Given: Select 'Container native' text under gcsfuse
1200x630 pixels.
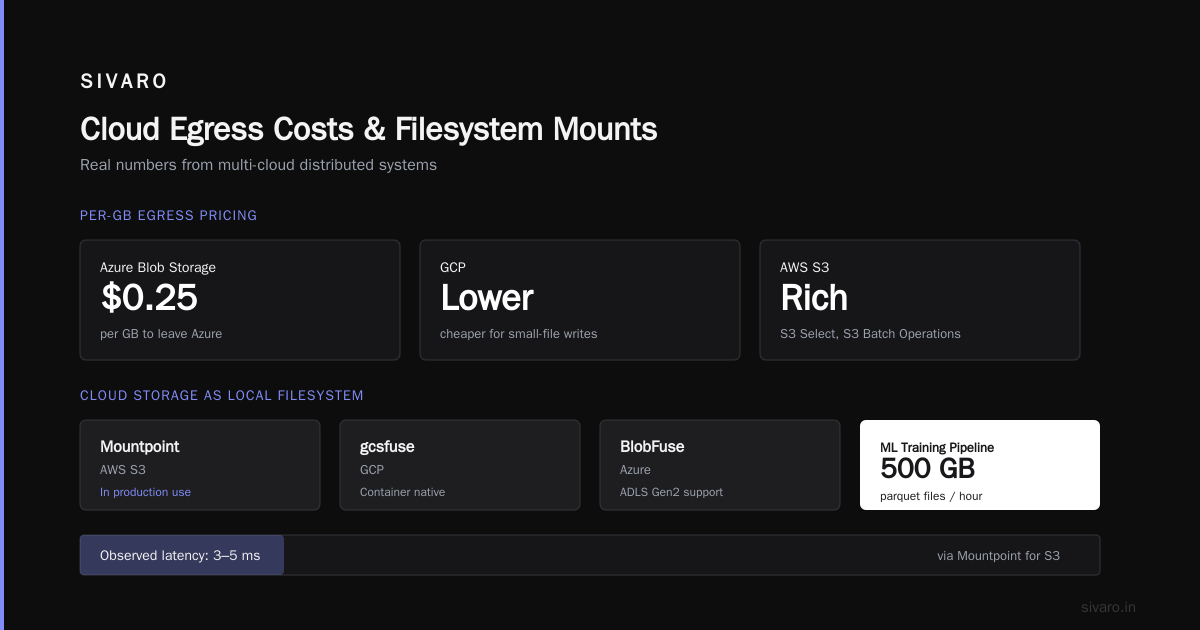Looking at the screenshot, I should pos(402,492).
